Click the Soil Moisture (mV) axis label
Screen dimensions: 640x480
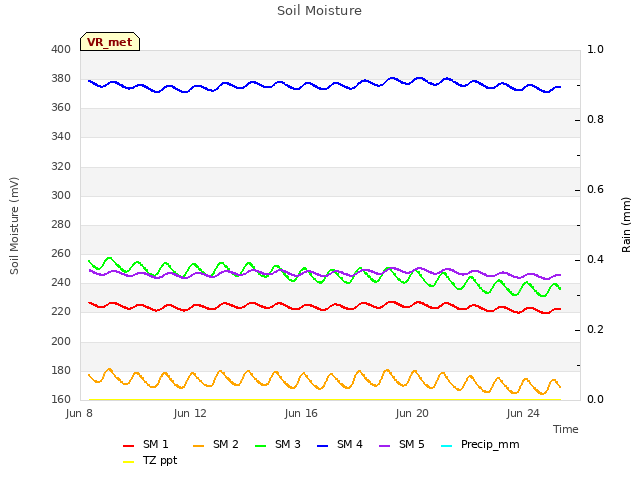pos(14,226)
